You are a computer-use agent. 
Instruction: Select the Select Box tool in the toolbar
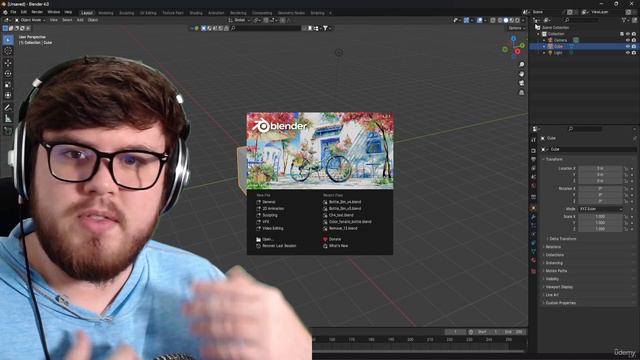(x=8, y=40)
